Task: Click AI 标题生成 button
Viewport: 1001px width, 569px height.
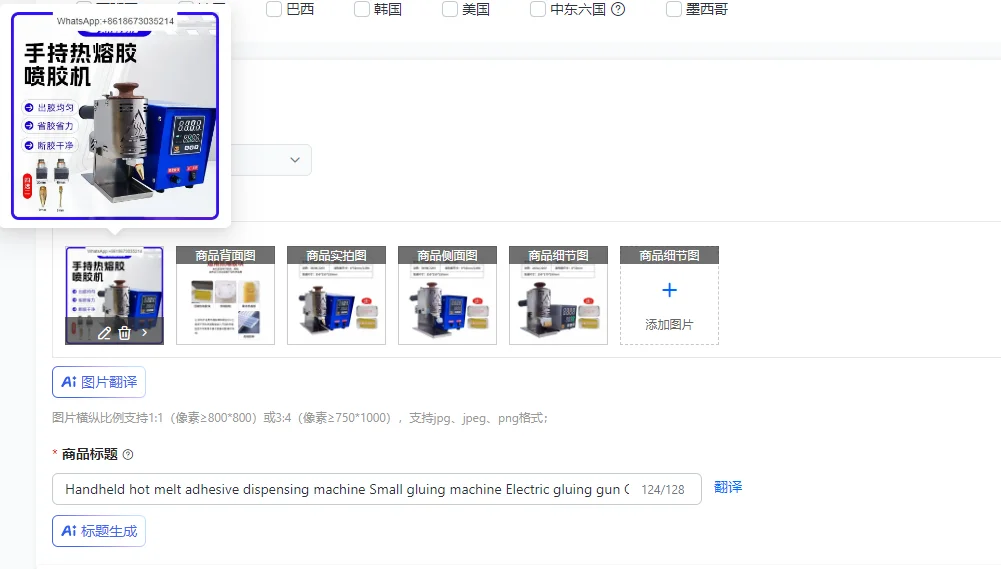Action: (99, 531)
